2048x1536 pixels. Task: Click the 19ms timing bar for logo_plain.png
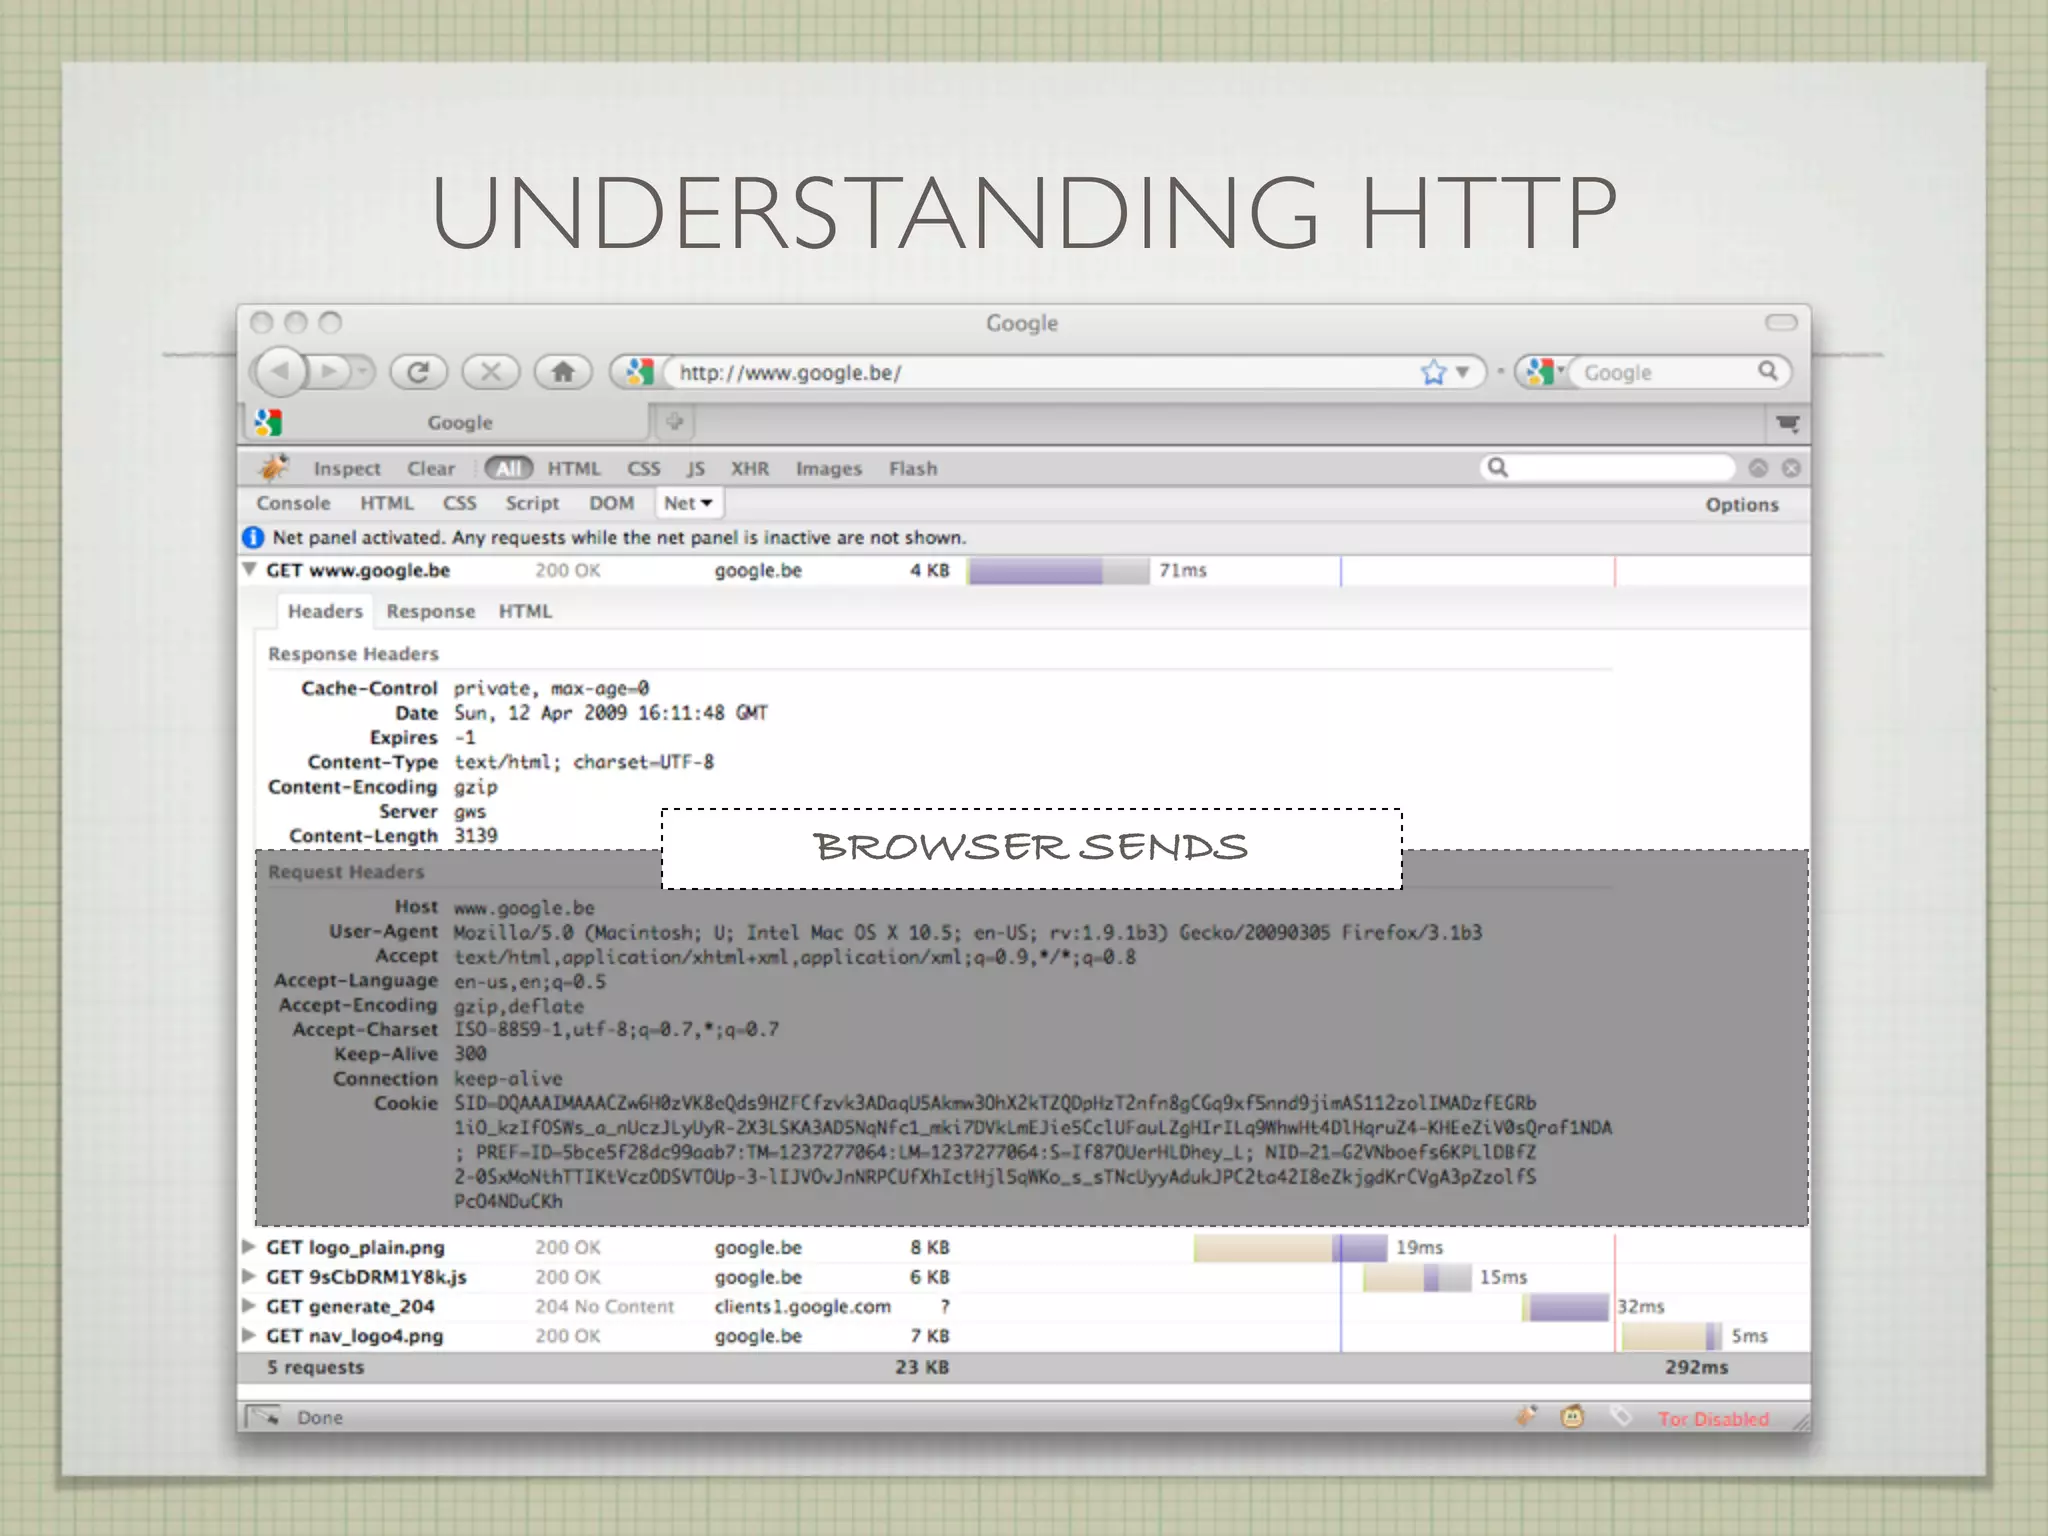(1290, 1248)
